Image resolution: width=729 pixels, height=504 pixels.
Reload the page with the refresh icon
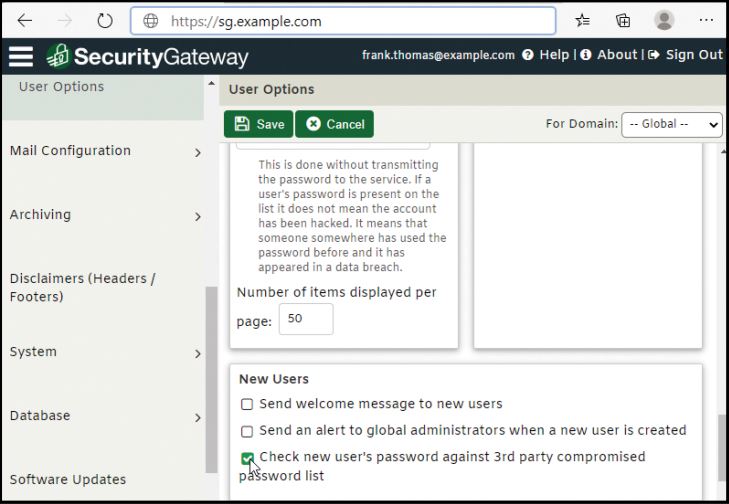105,21
